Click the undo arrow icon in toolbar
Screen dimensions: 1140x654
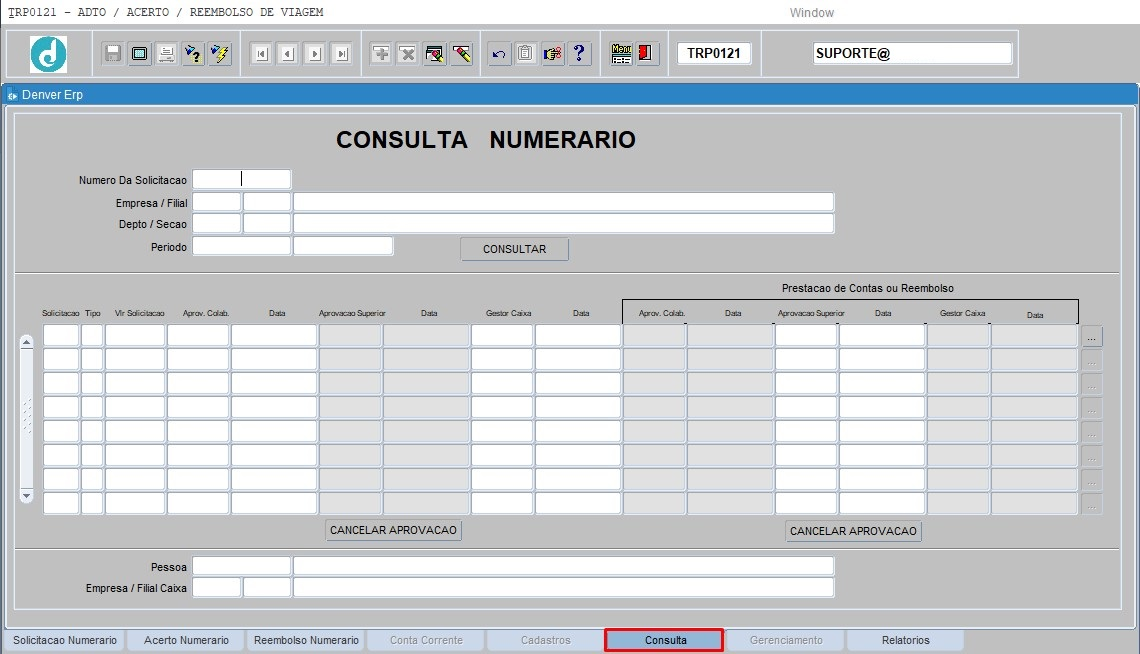(499, 54)
